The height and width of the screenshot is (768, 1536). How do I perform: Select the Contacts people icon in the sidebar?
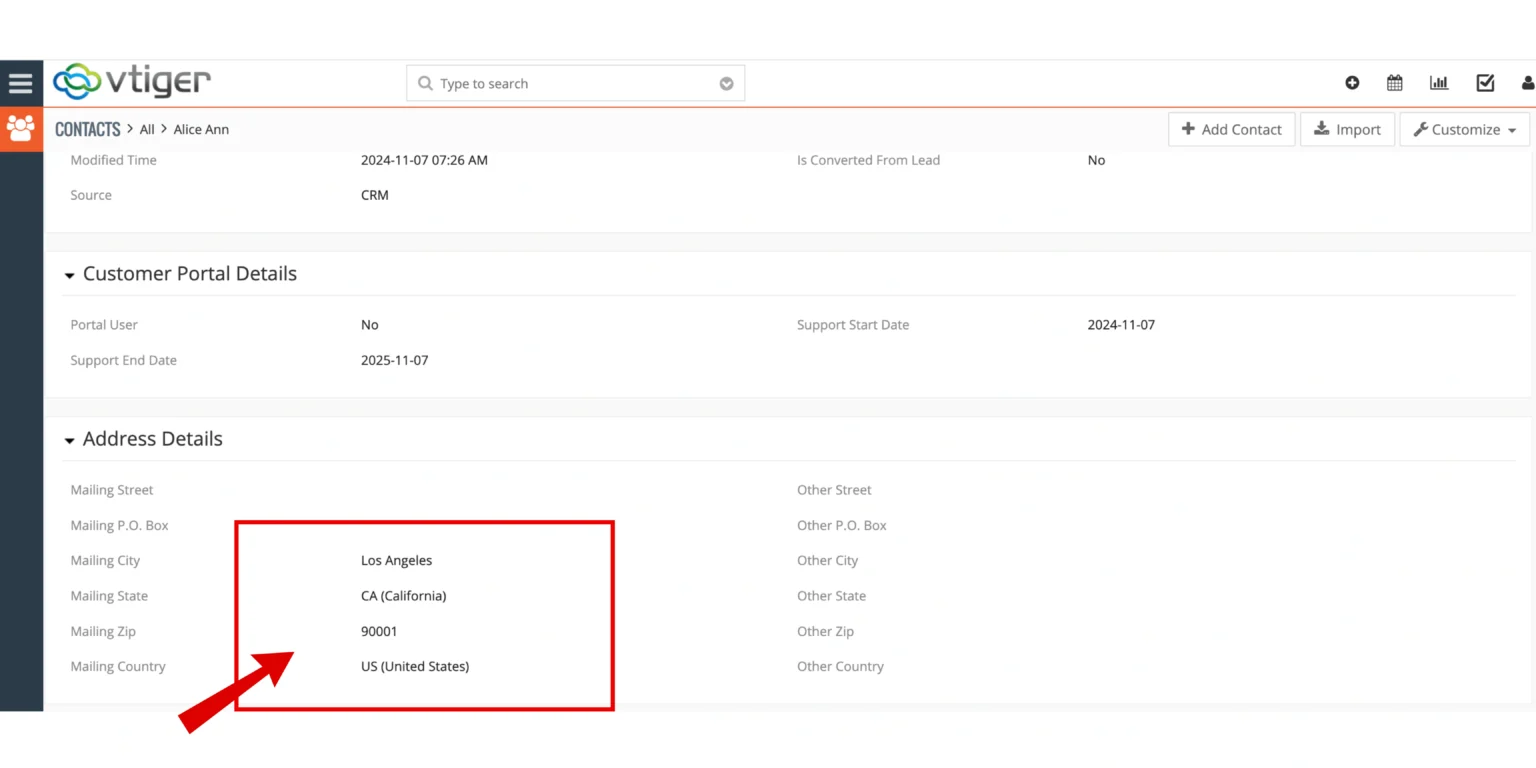click(x=21, y=129)
